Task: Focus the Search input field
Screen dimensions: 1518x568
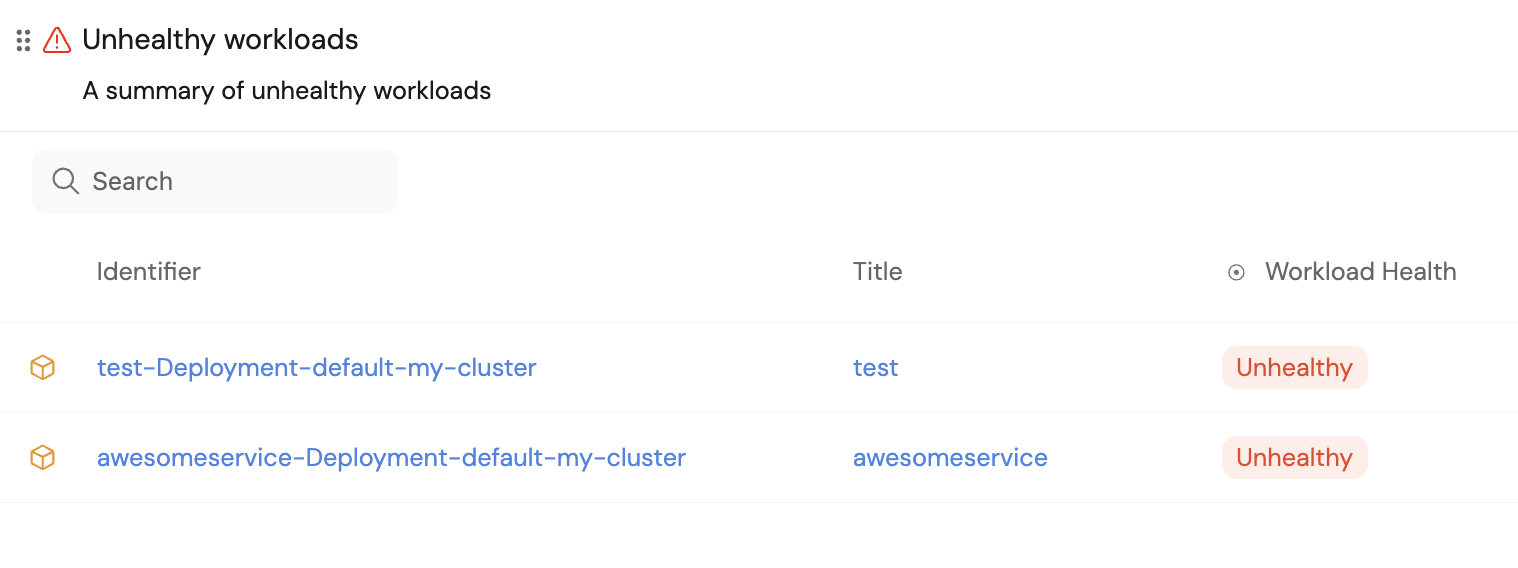Action: point(240,181)
